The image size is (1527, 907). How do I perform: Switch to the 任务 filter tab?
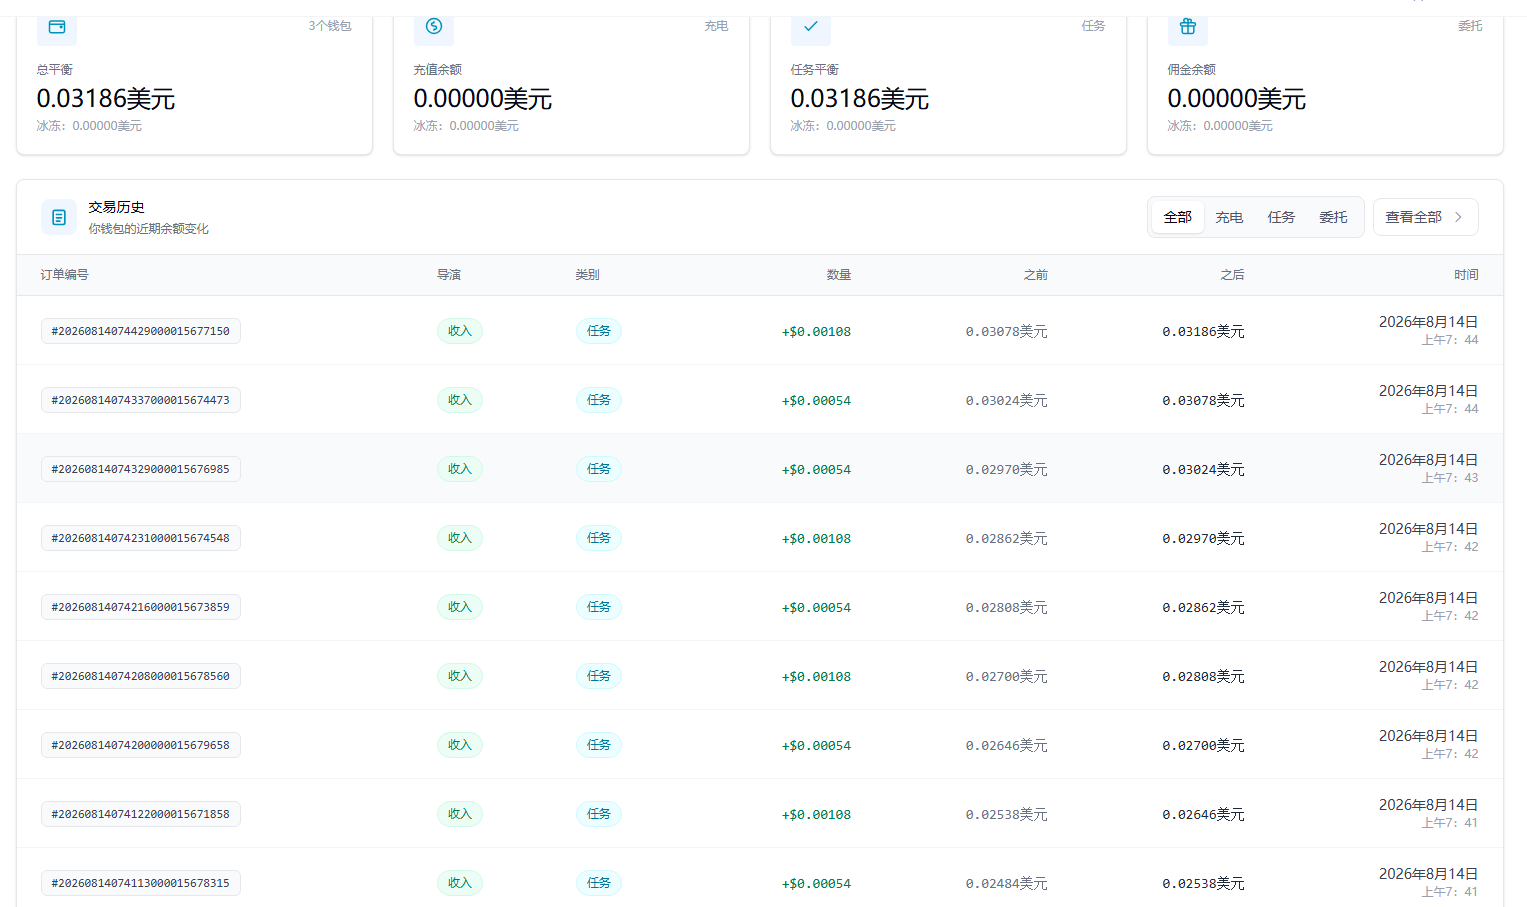pyautogui.click(x=1281, y=217)
